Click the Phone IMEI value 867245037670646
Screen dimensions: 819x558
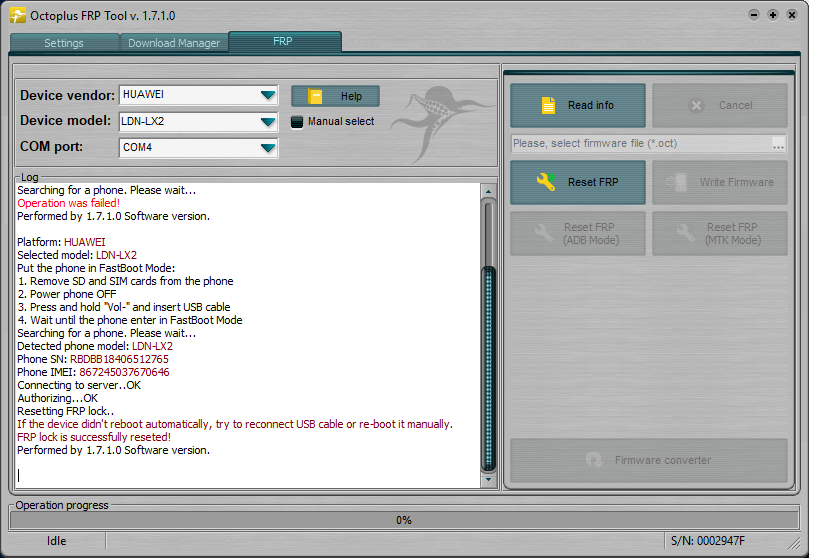124,373
